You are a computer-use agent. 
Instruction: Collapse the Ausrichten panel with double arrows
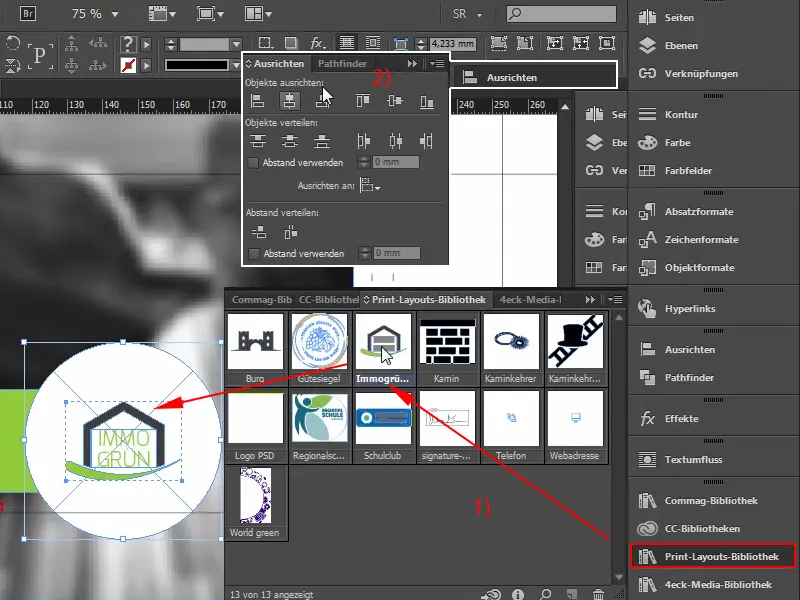[x=412, y=64]
